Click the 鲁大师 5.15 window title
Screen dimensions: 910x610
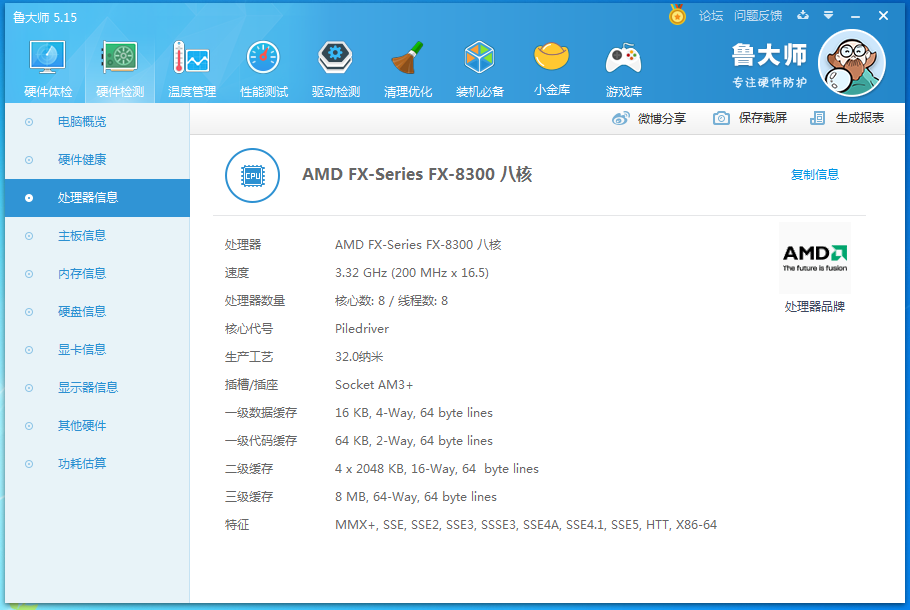coord(45,17)
